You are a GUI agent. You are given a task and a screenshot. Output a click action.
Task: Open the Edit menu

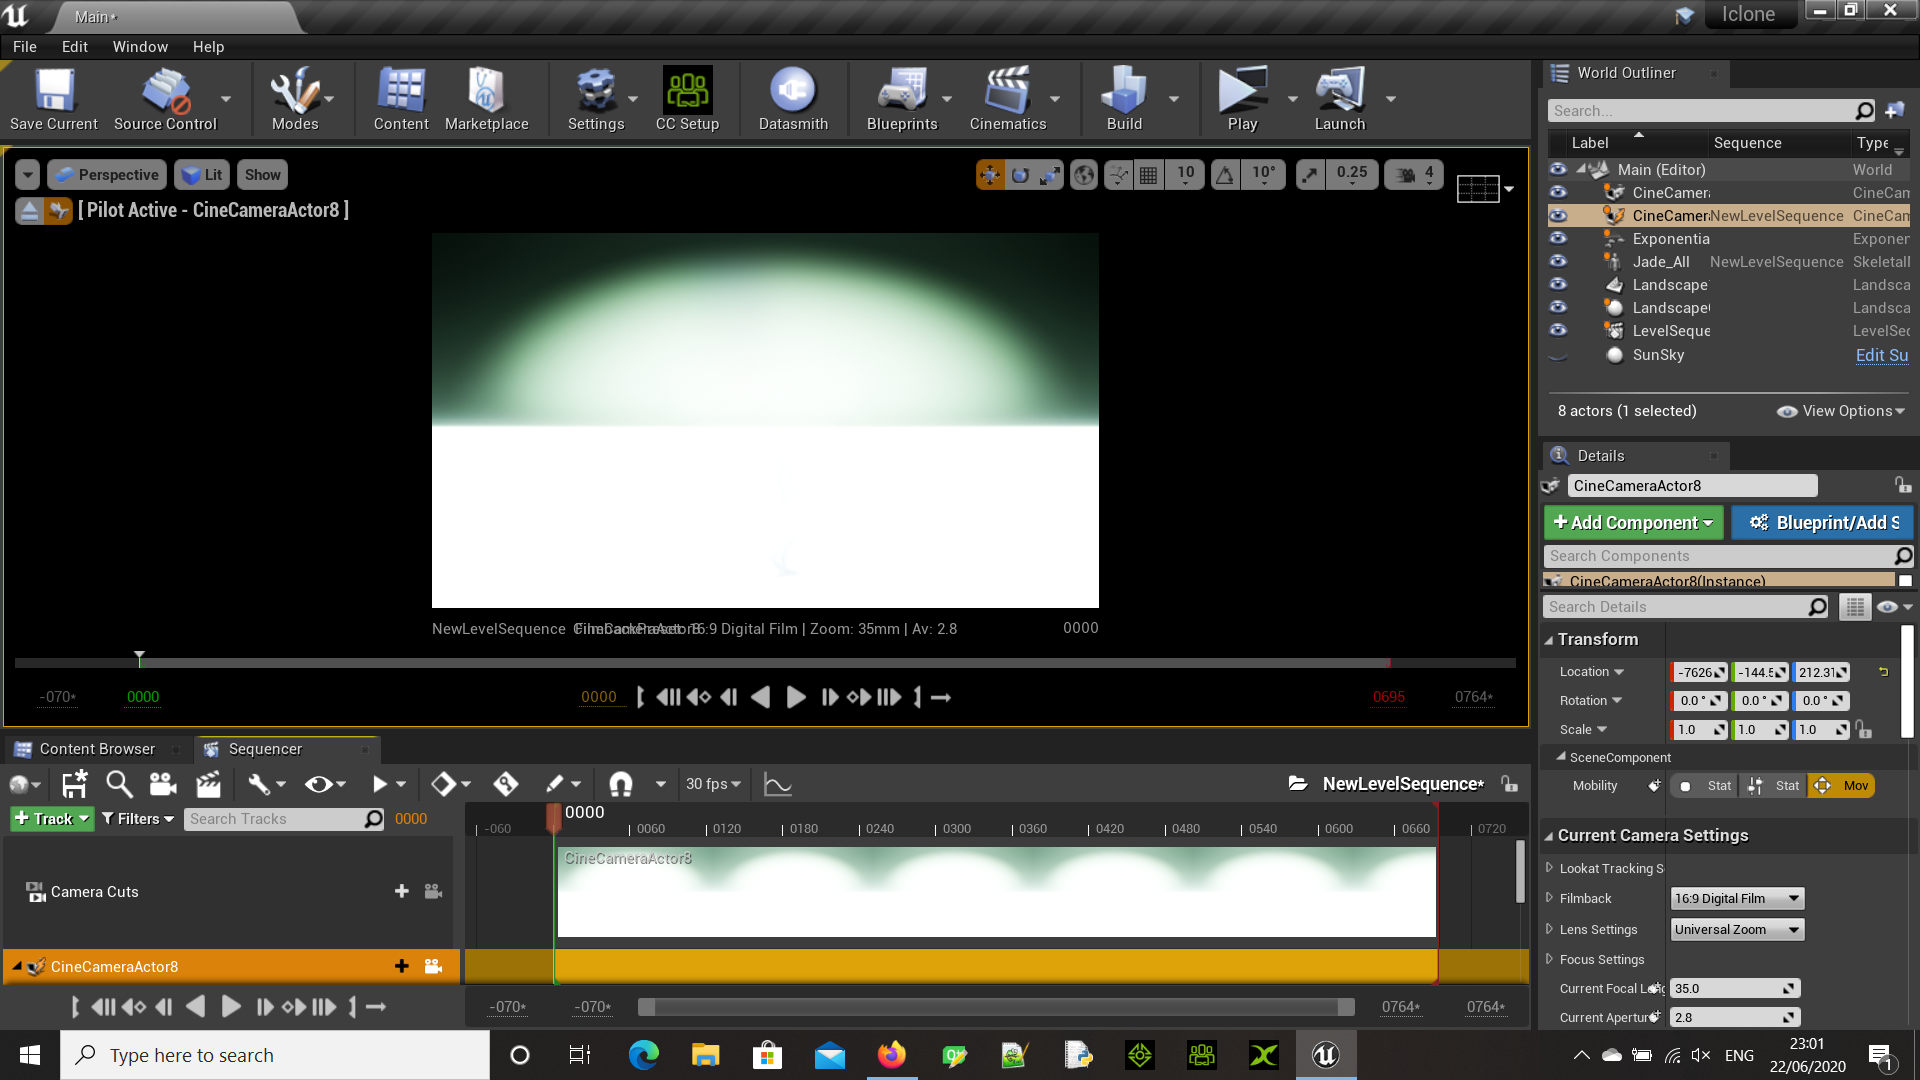[74, 47]
